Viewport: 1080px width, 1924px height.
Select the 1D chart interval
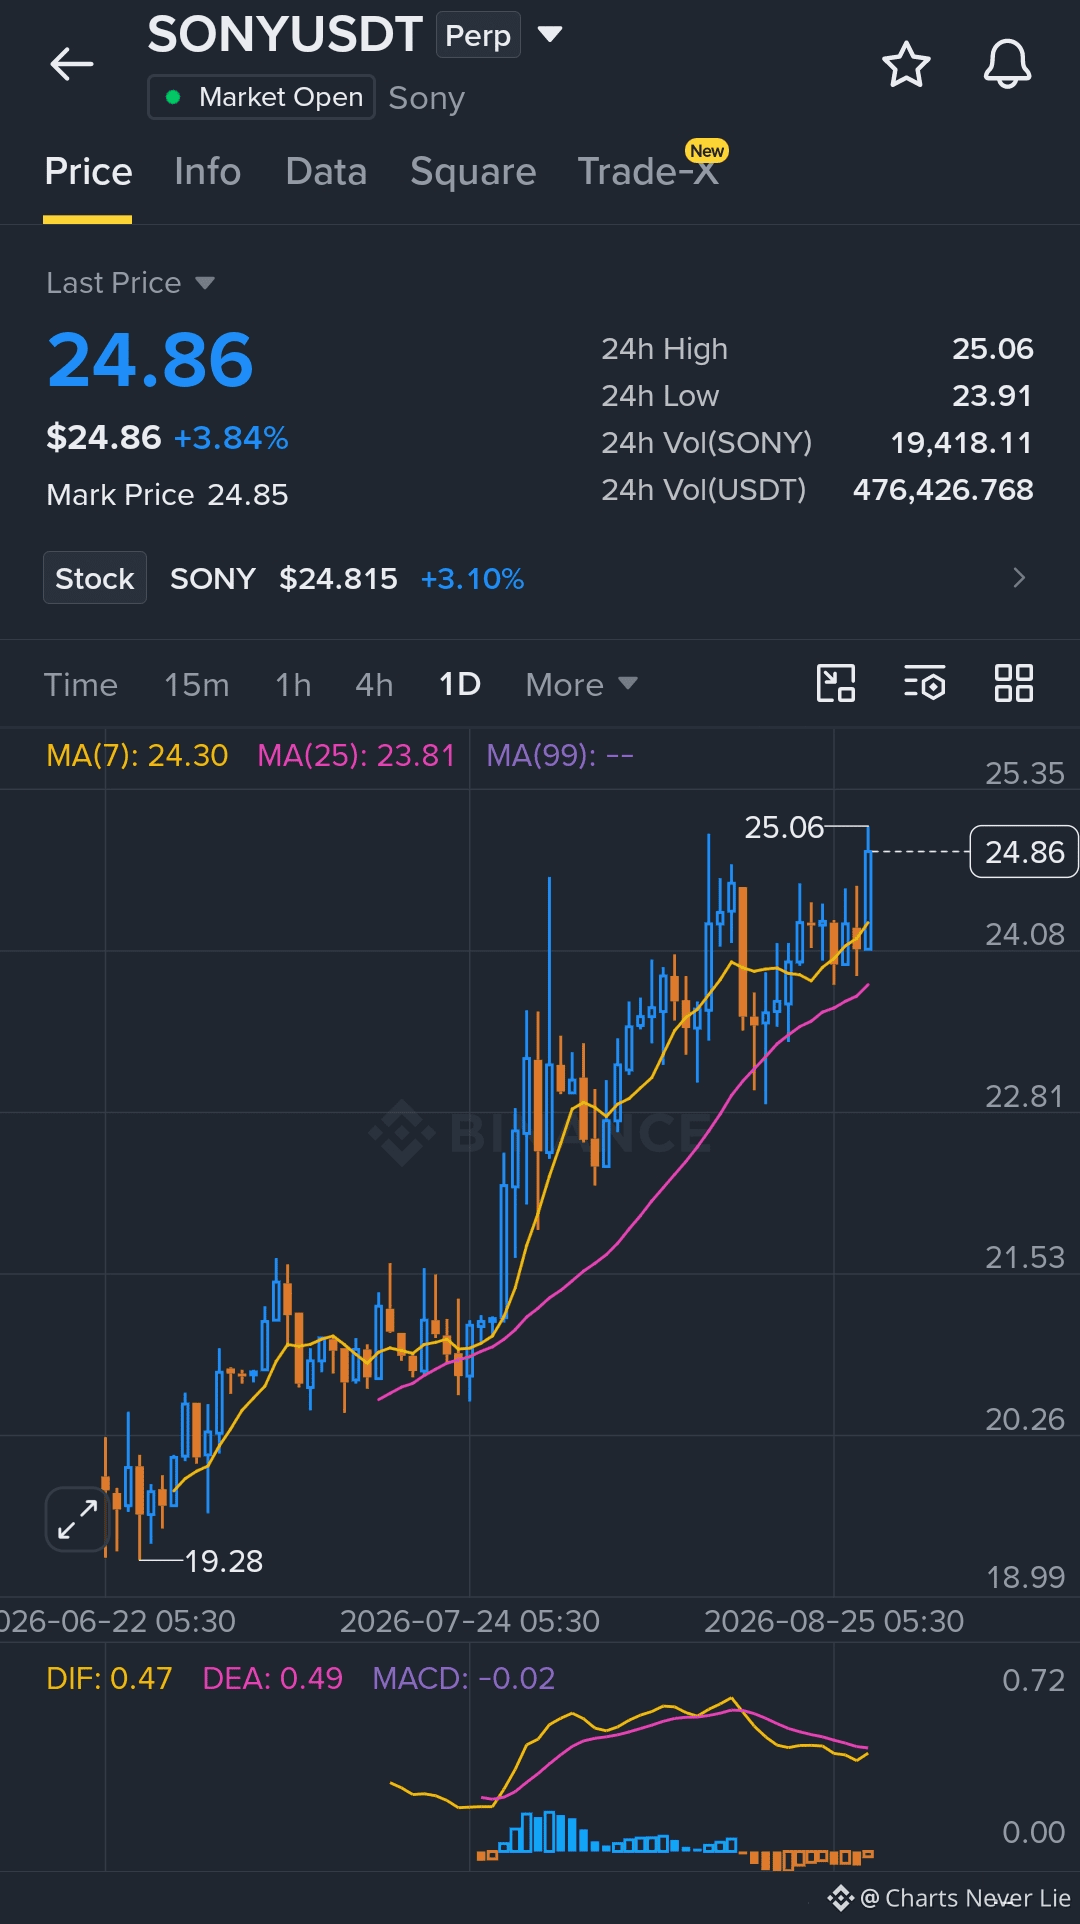(460, 685)
